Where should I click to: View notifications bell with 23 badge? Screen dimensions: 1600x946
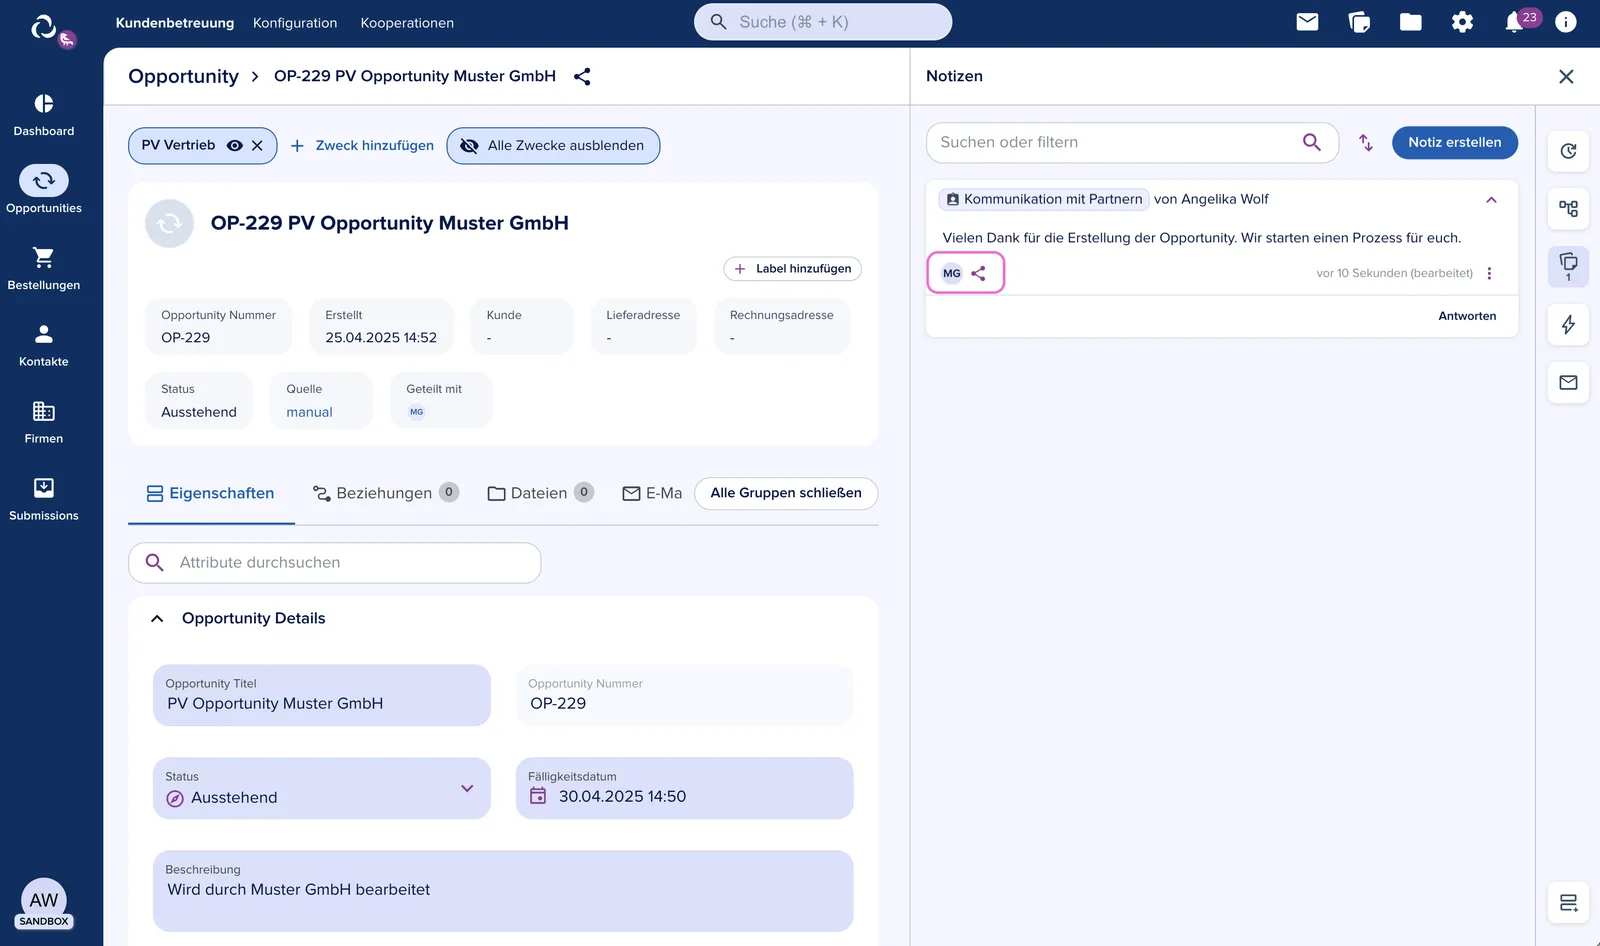pos(1516,22)
